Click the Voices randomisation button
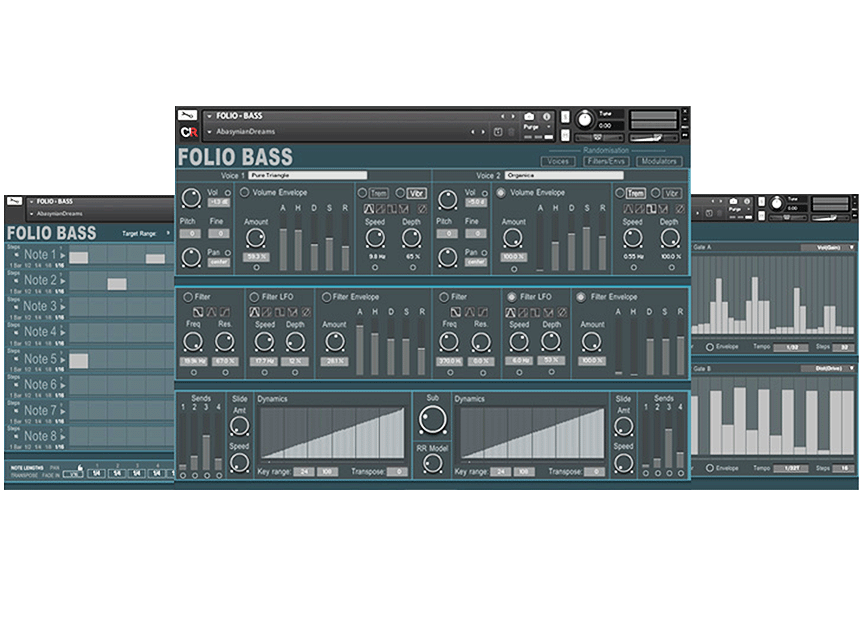 coord(559,161)
